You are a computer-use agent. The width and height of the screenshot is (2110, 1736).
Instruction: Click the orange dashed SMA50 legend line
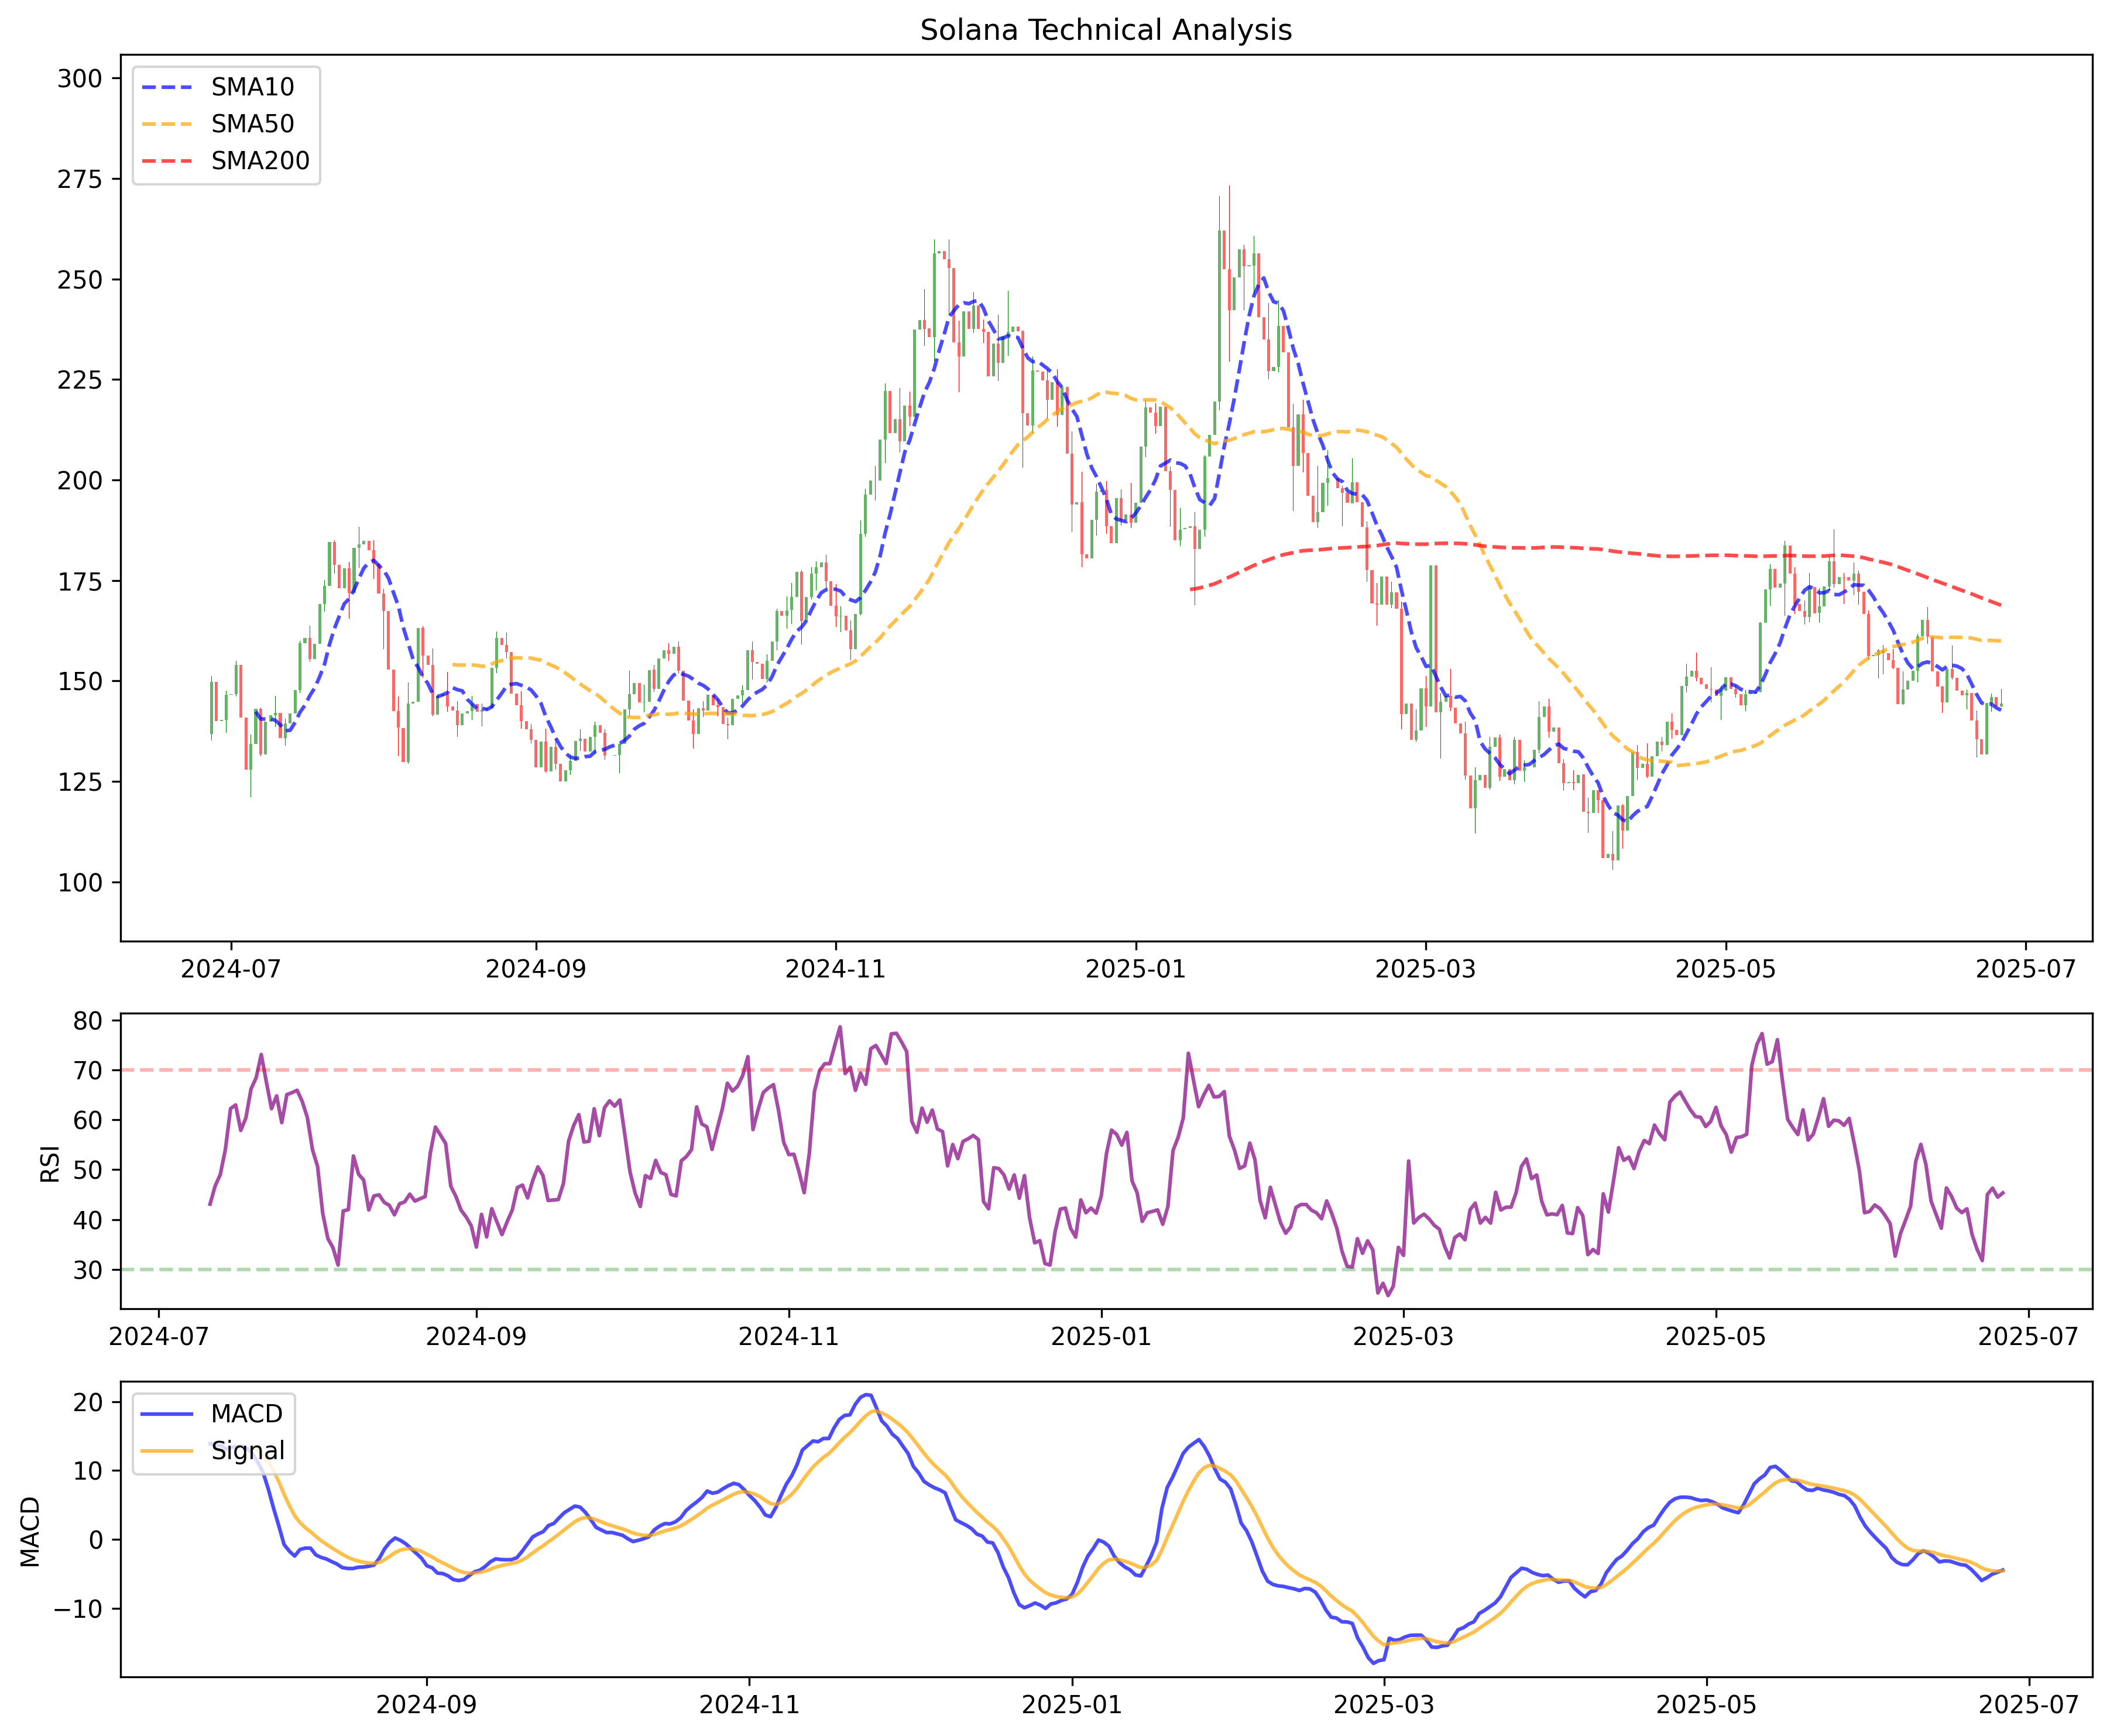tap(168, 124)
